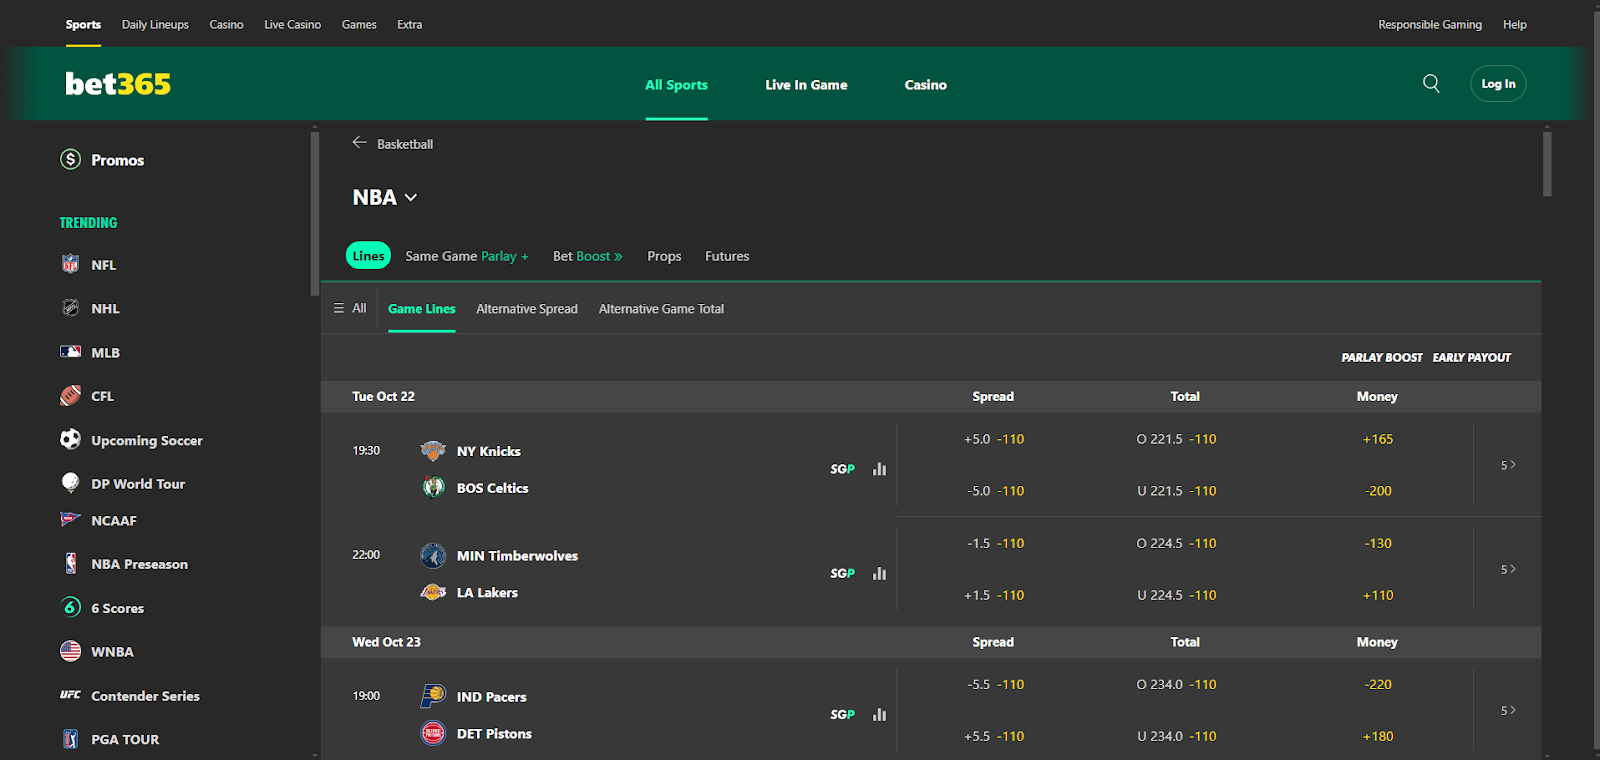The width and height of the screenshot is (1600, 760).
Task: Click the NCAAF pennant icon
Action: click(x=70, y=520)
